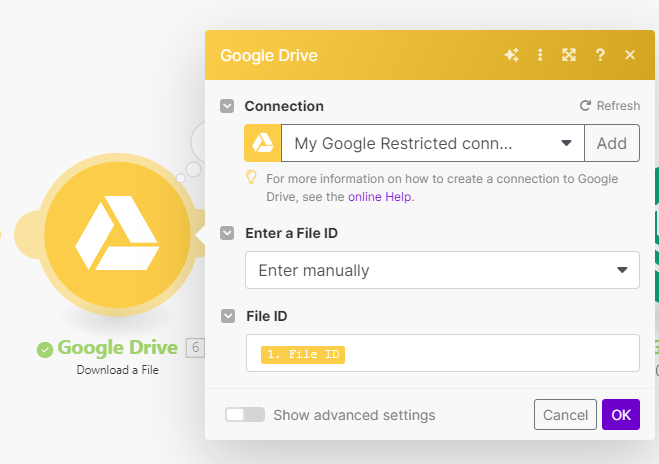Click the File ID input field
Screen dimensions: 659x464
tap(443, 353)
